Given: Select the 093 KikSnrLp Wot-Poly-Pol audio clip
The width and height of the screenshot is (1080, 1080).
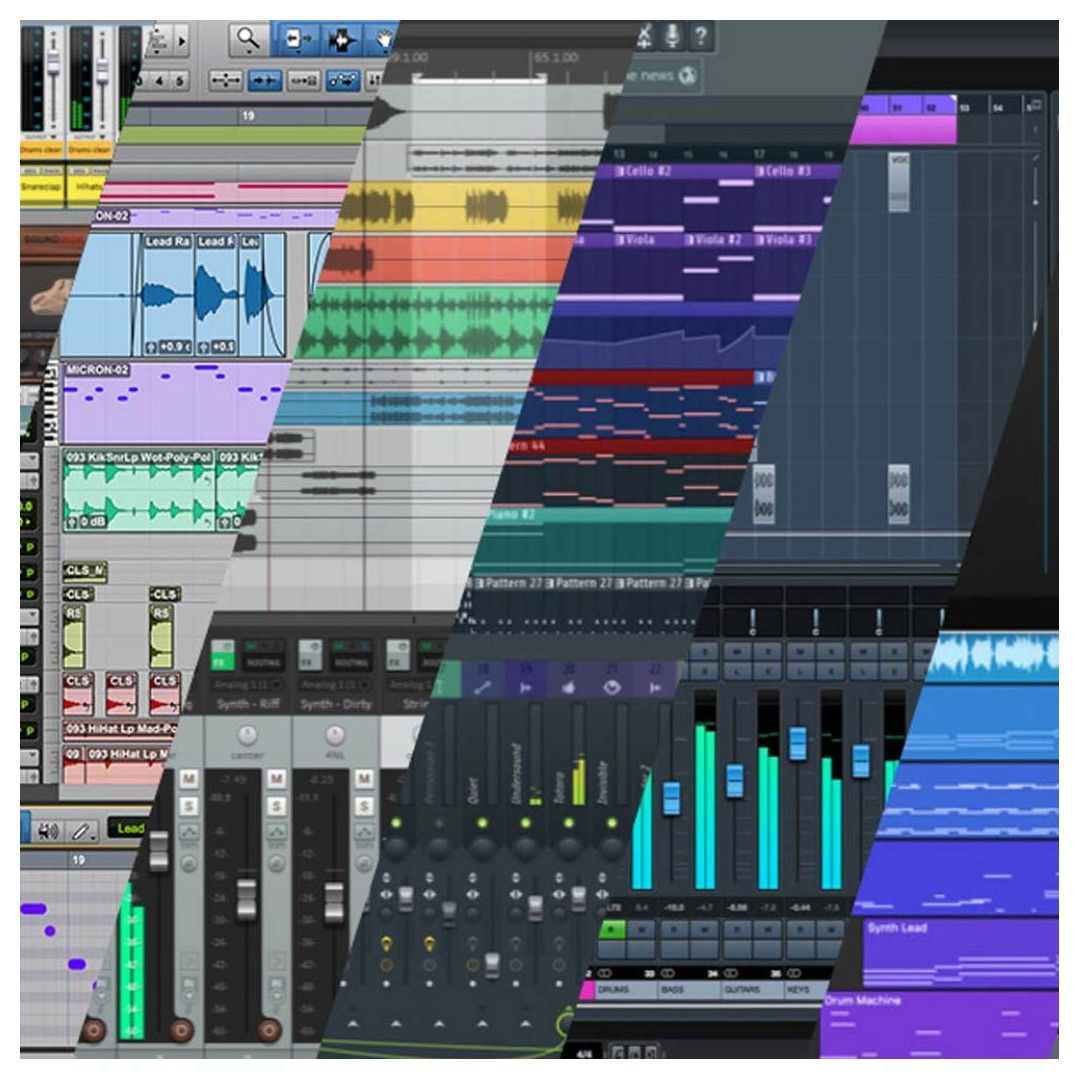Looking at the screenshot, I should coord(138,492).
